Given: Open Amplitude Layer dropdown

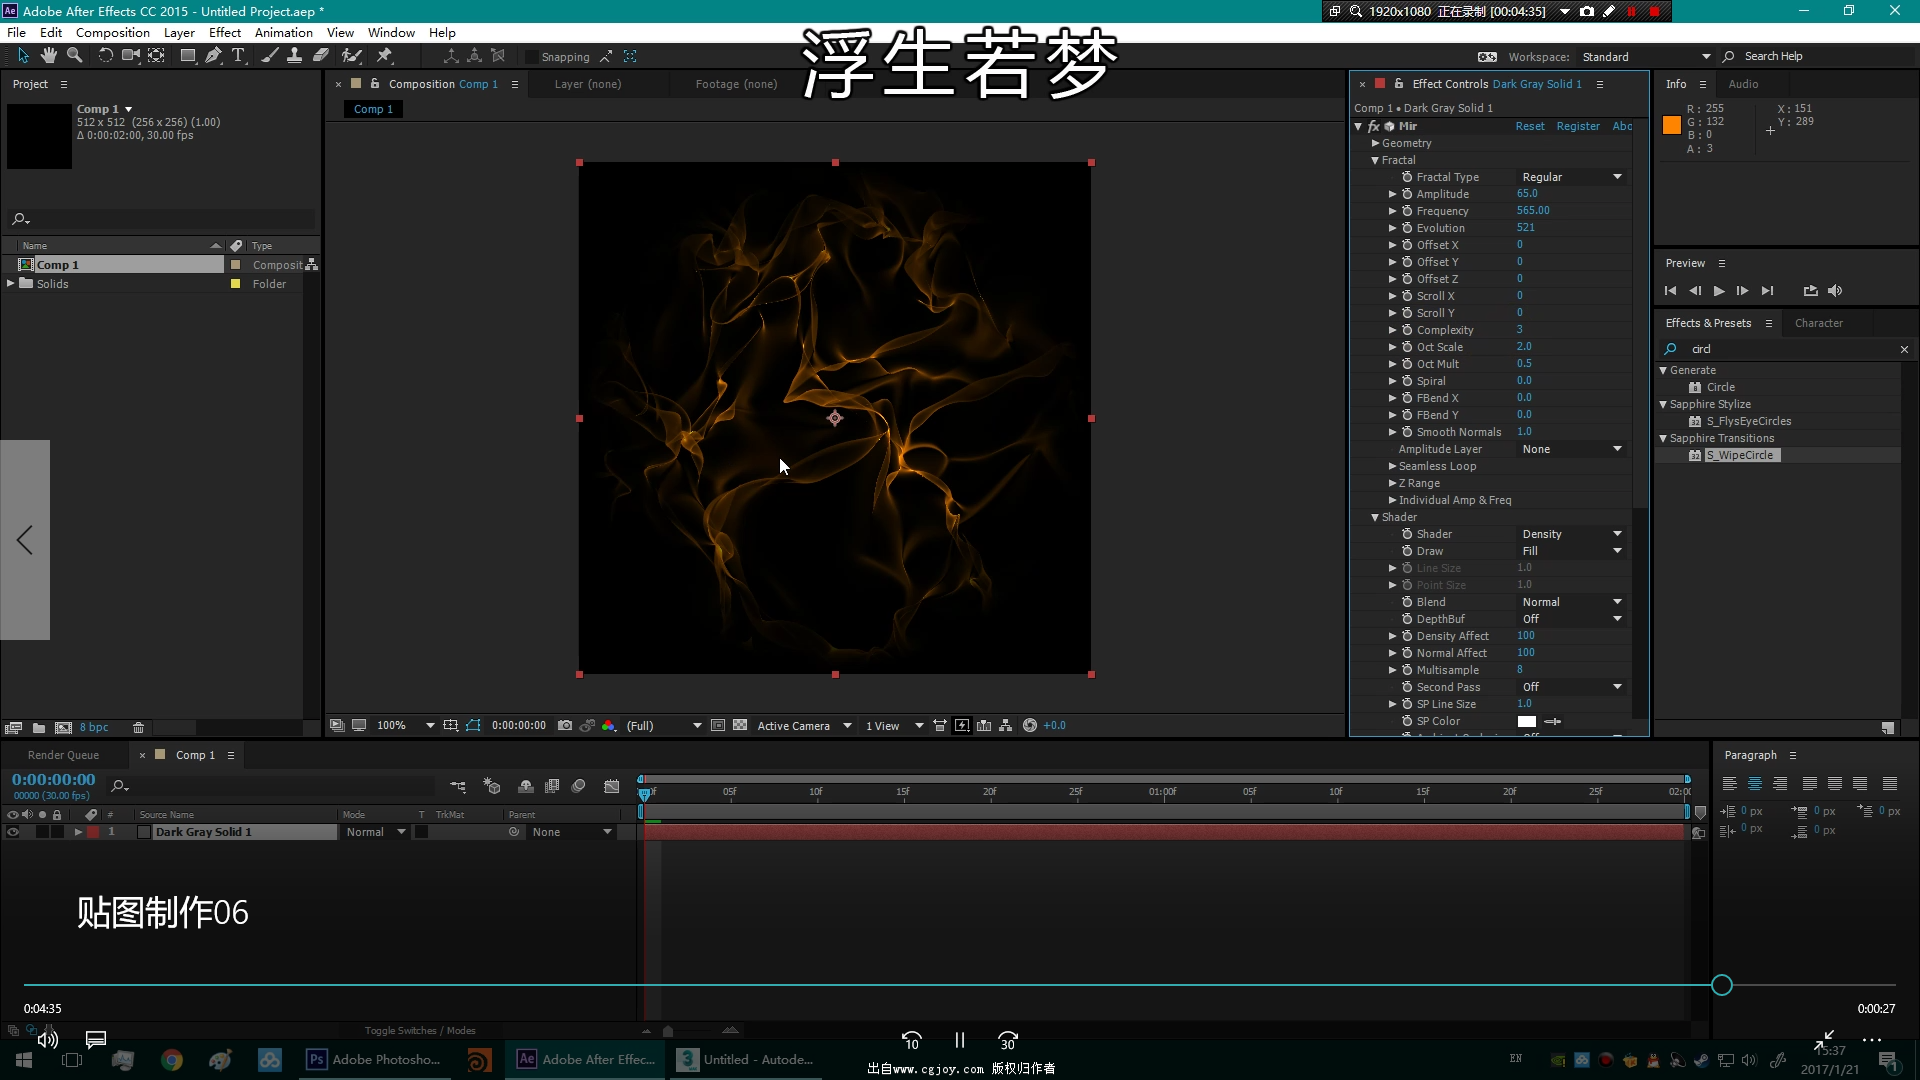Looking at the screenshot, I should point(1572,450).
